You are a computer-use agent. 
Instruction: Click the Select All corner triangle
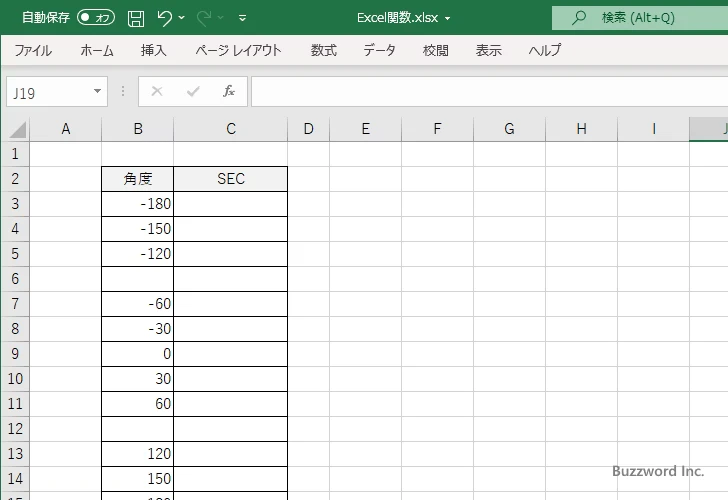click(17, 129)
